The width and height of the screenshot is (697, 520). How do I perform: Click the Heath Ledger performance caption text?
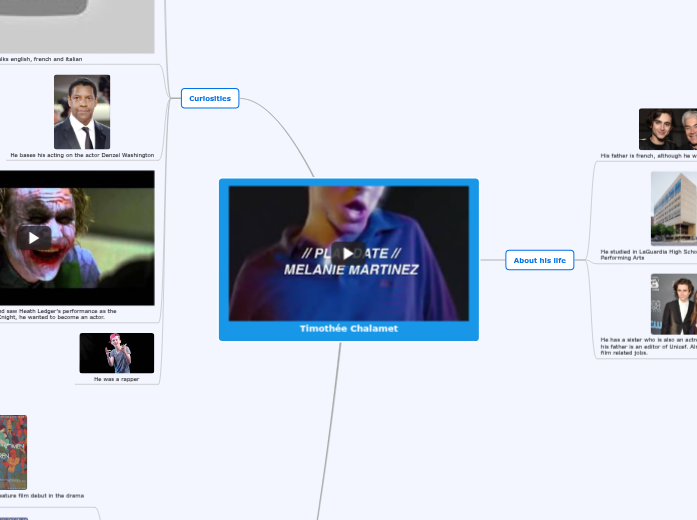[60, 314]
